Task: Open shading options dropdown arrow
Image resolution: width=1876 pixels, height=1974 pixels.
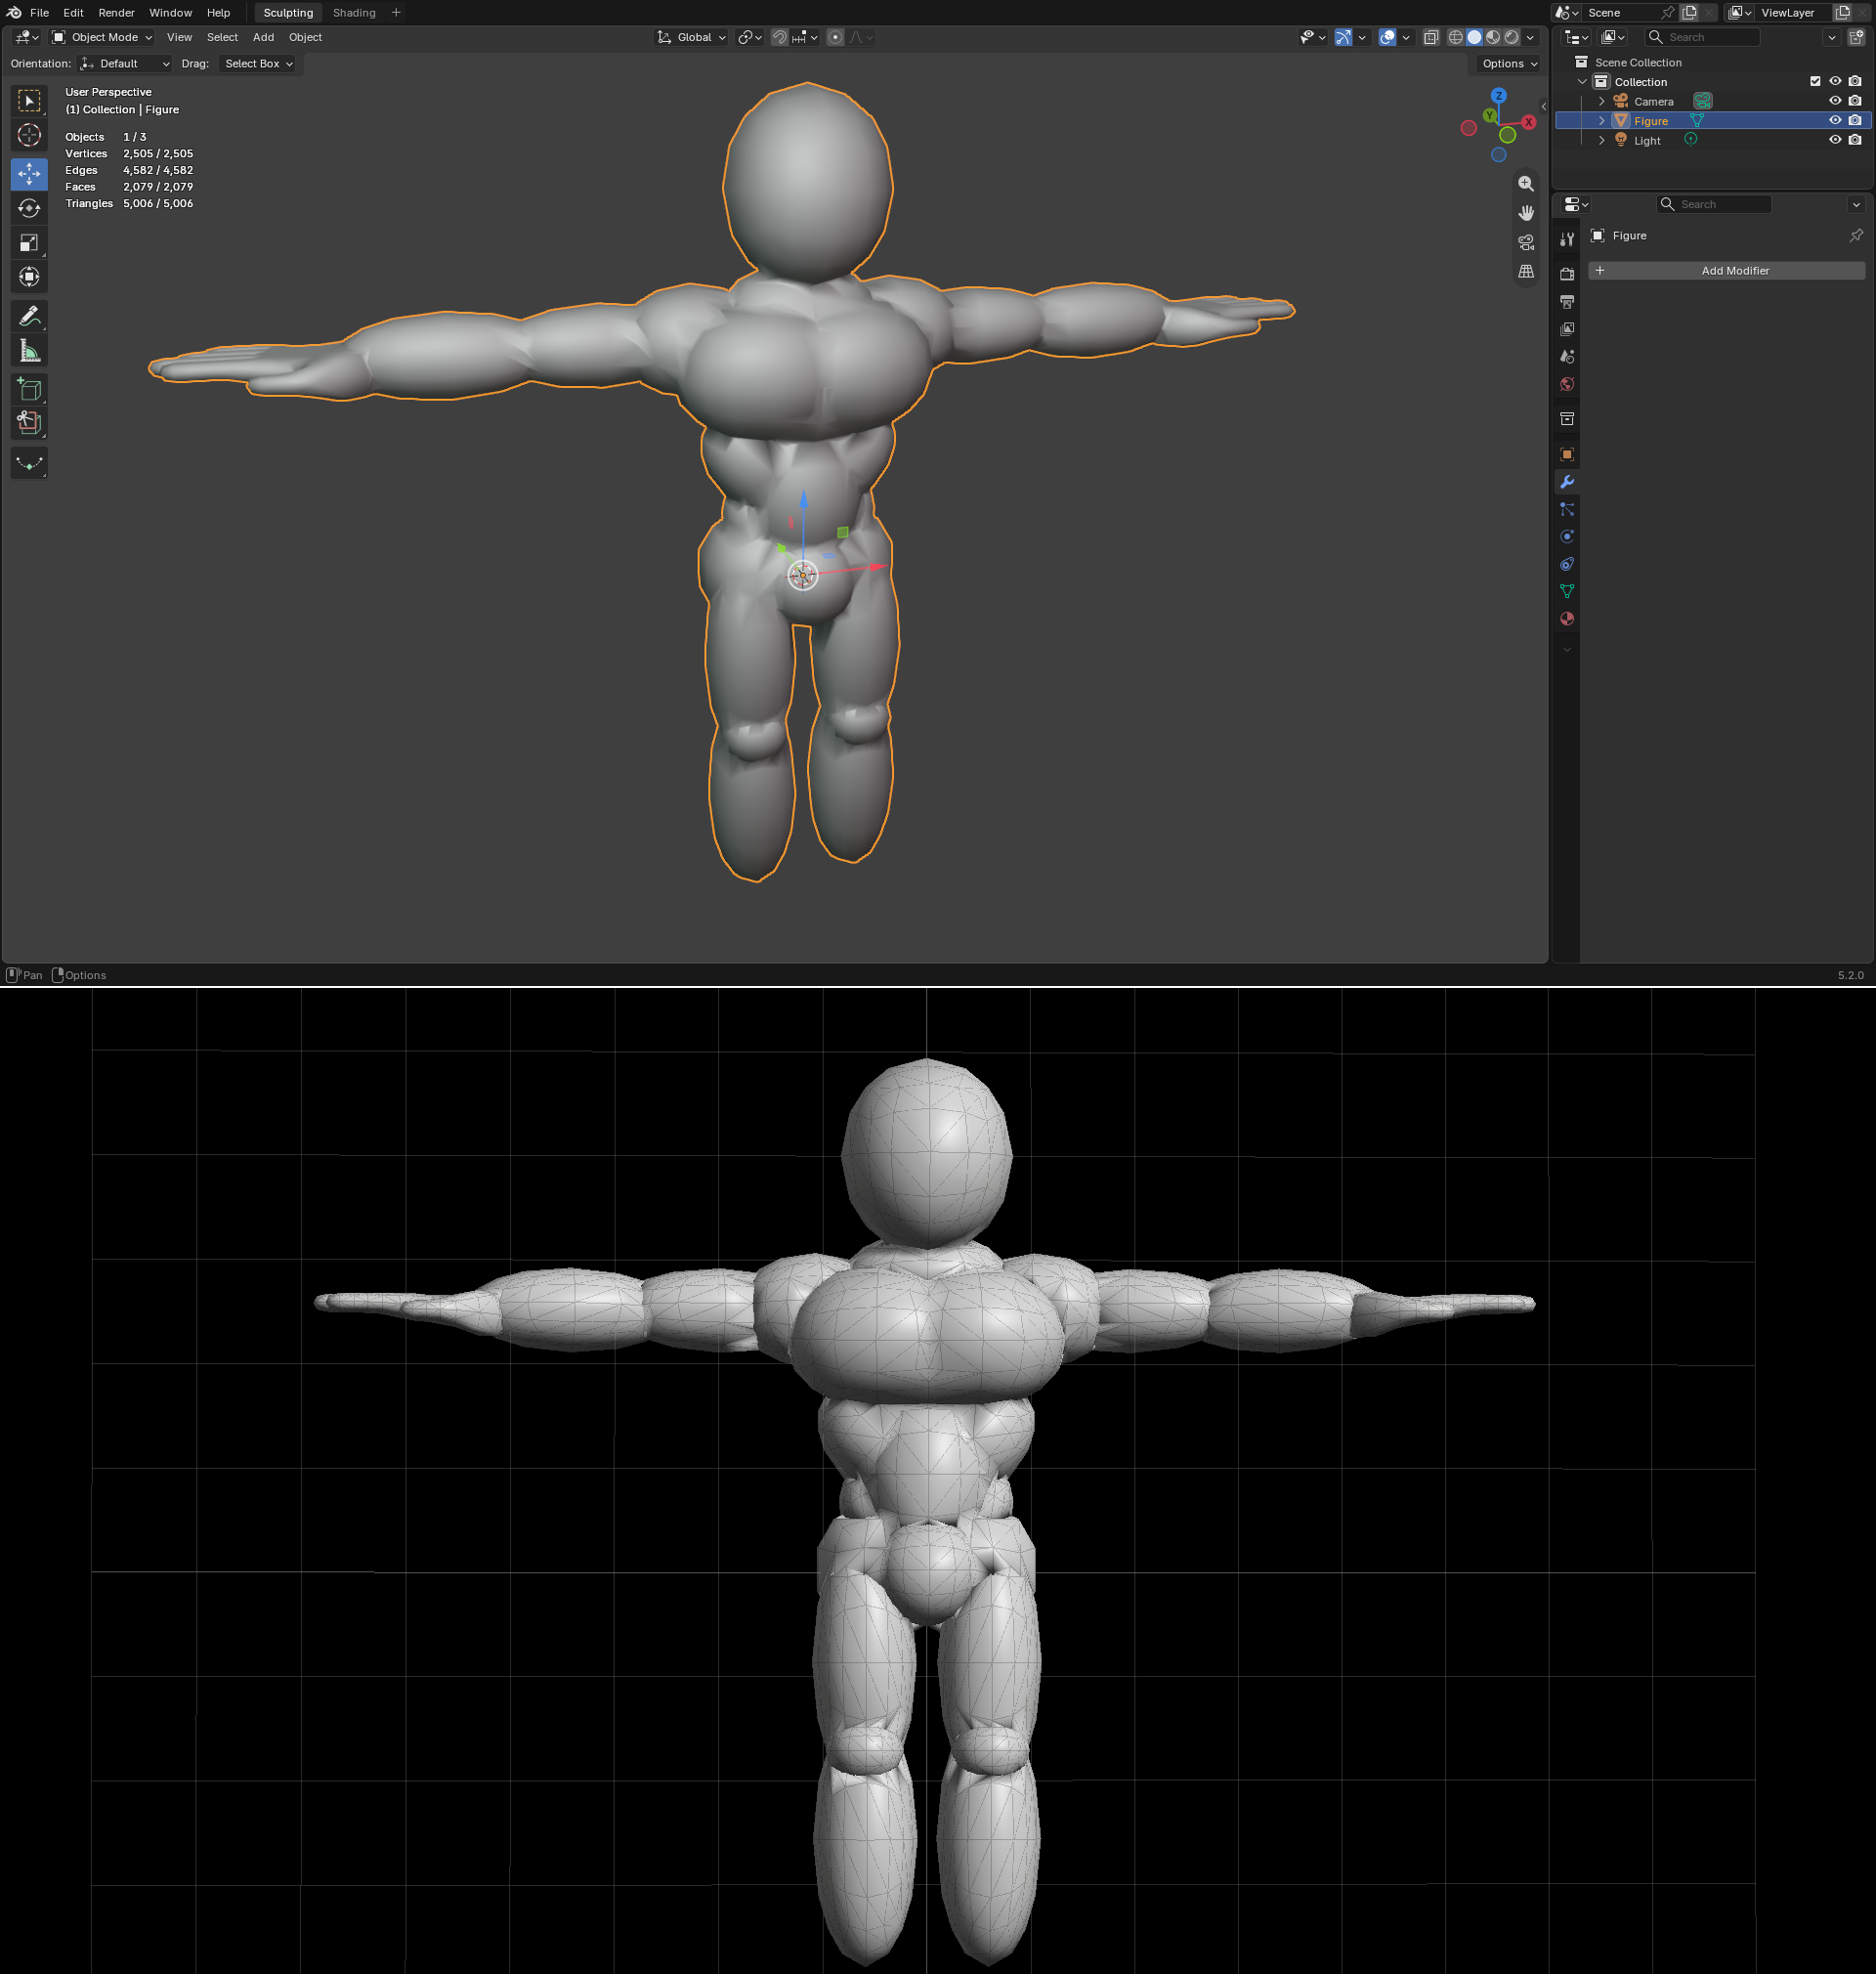Action: 1530,37
